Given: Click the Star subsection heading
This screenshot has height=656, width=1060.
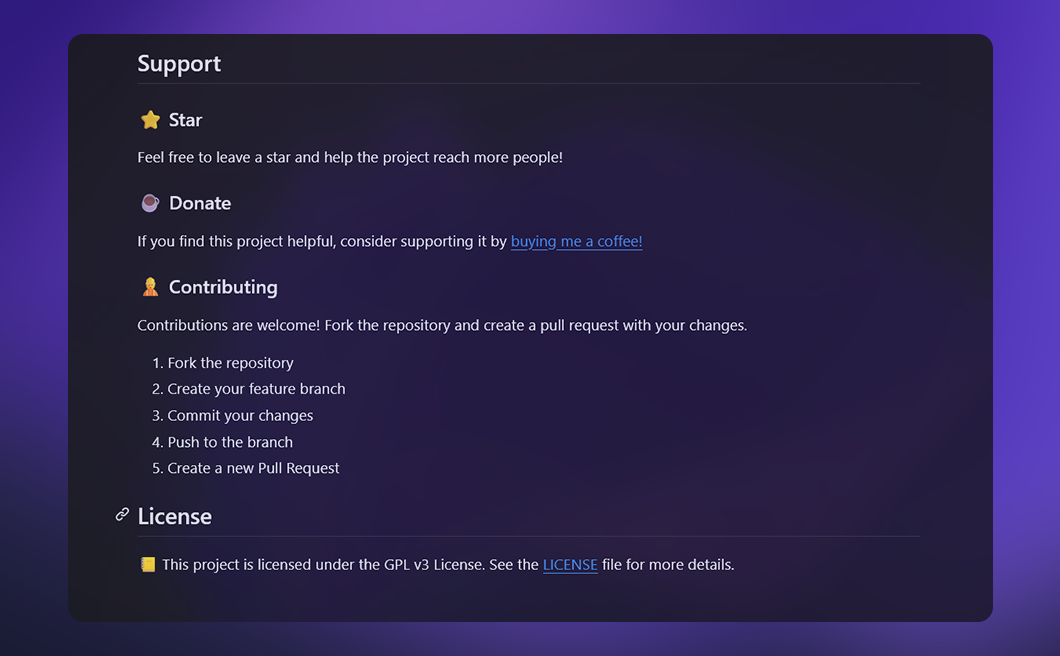Looking at the screenshot, I should (185, 120).
